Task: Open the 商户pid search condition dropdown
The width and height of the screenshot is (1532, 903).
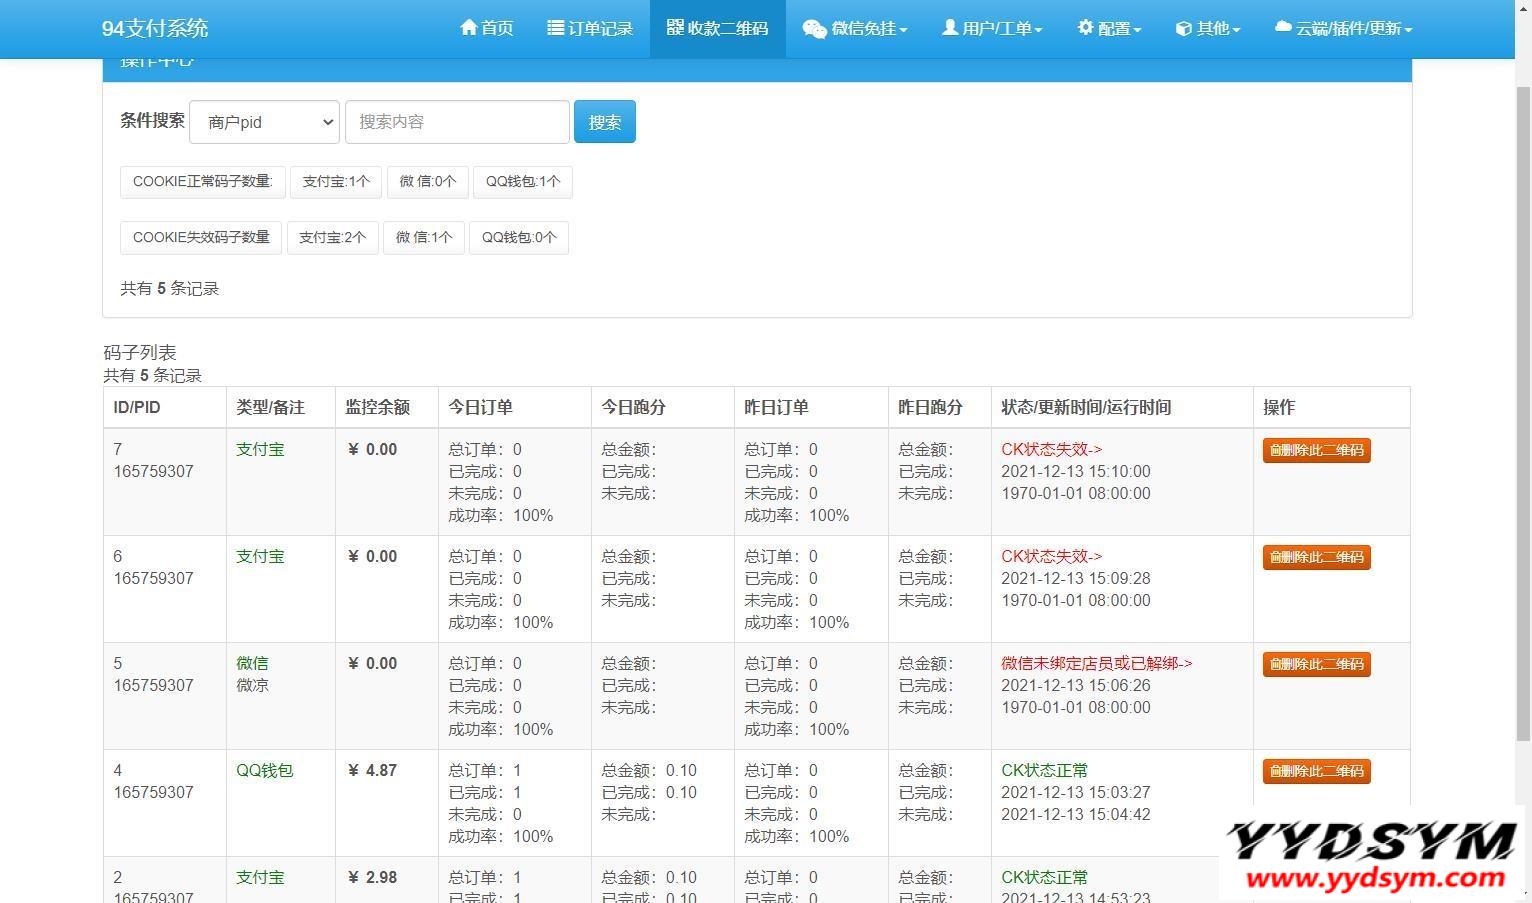Action: [x=265, y=122]
